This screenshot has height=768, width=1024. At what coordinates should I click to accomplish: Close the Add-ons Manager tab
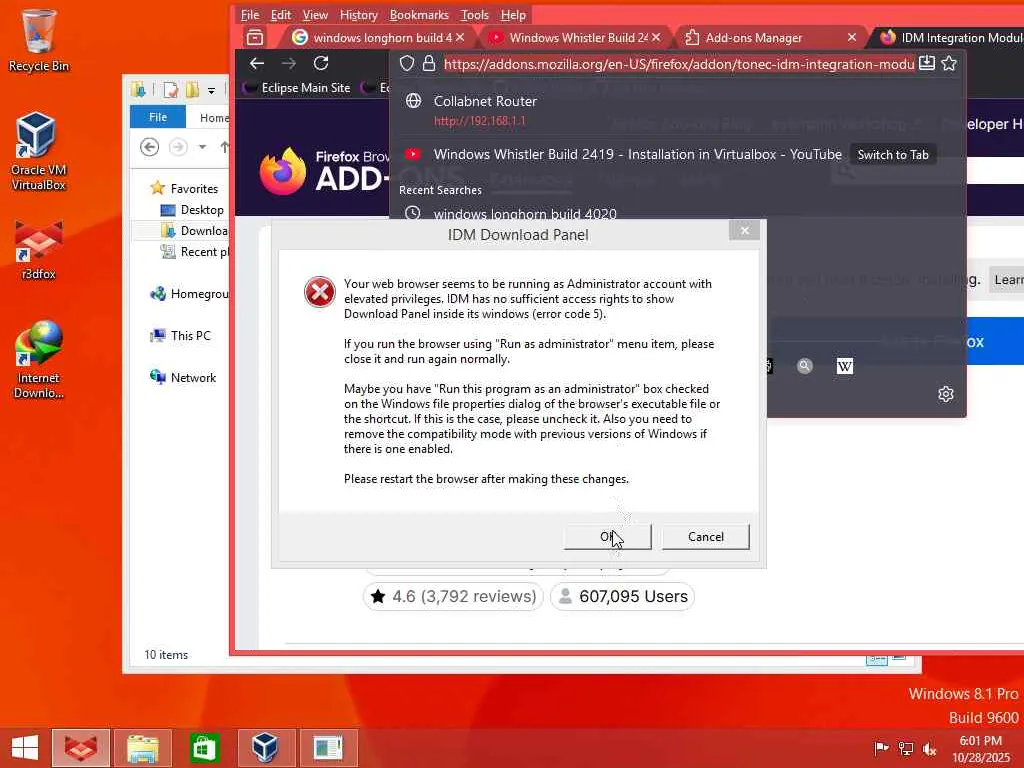(852, 37)
